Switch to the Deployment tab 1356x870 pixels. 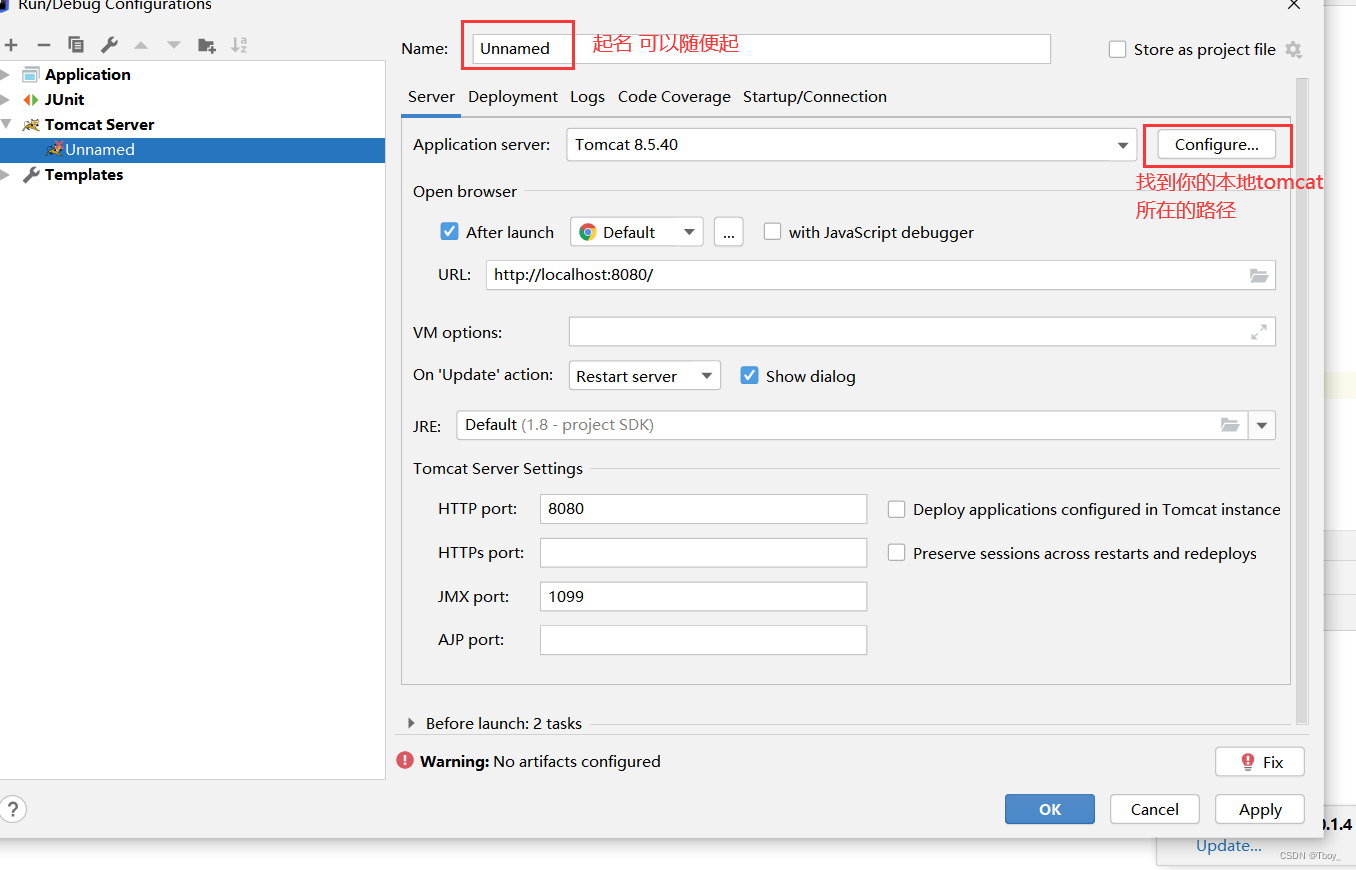(513, 96)
